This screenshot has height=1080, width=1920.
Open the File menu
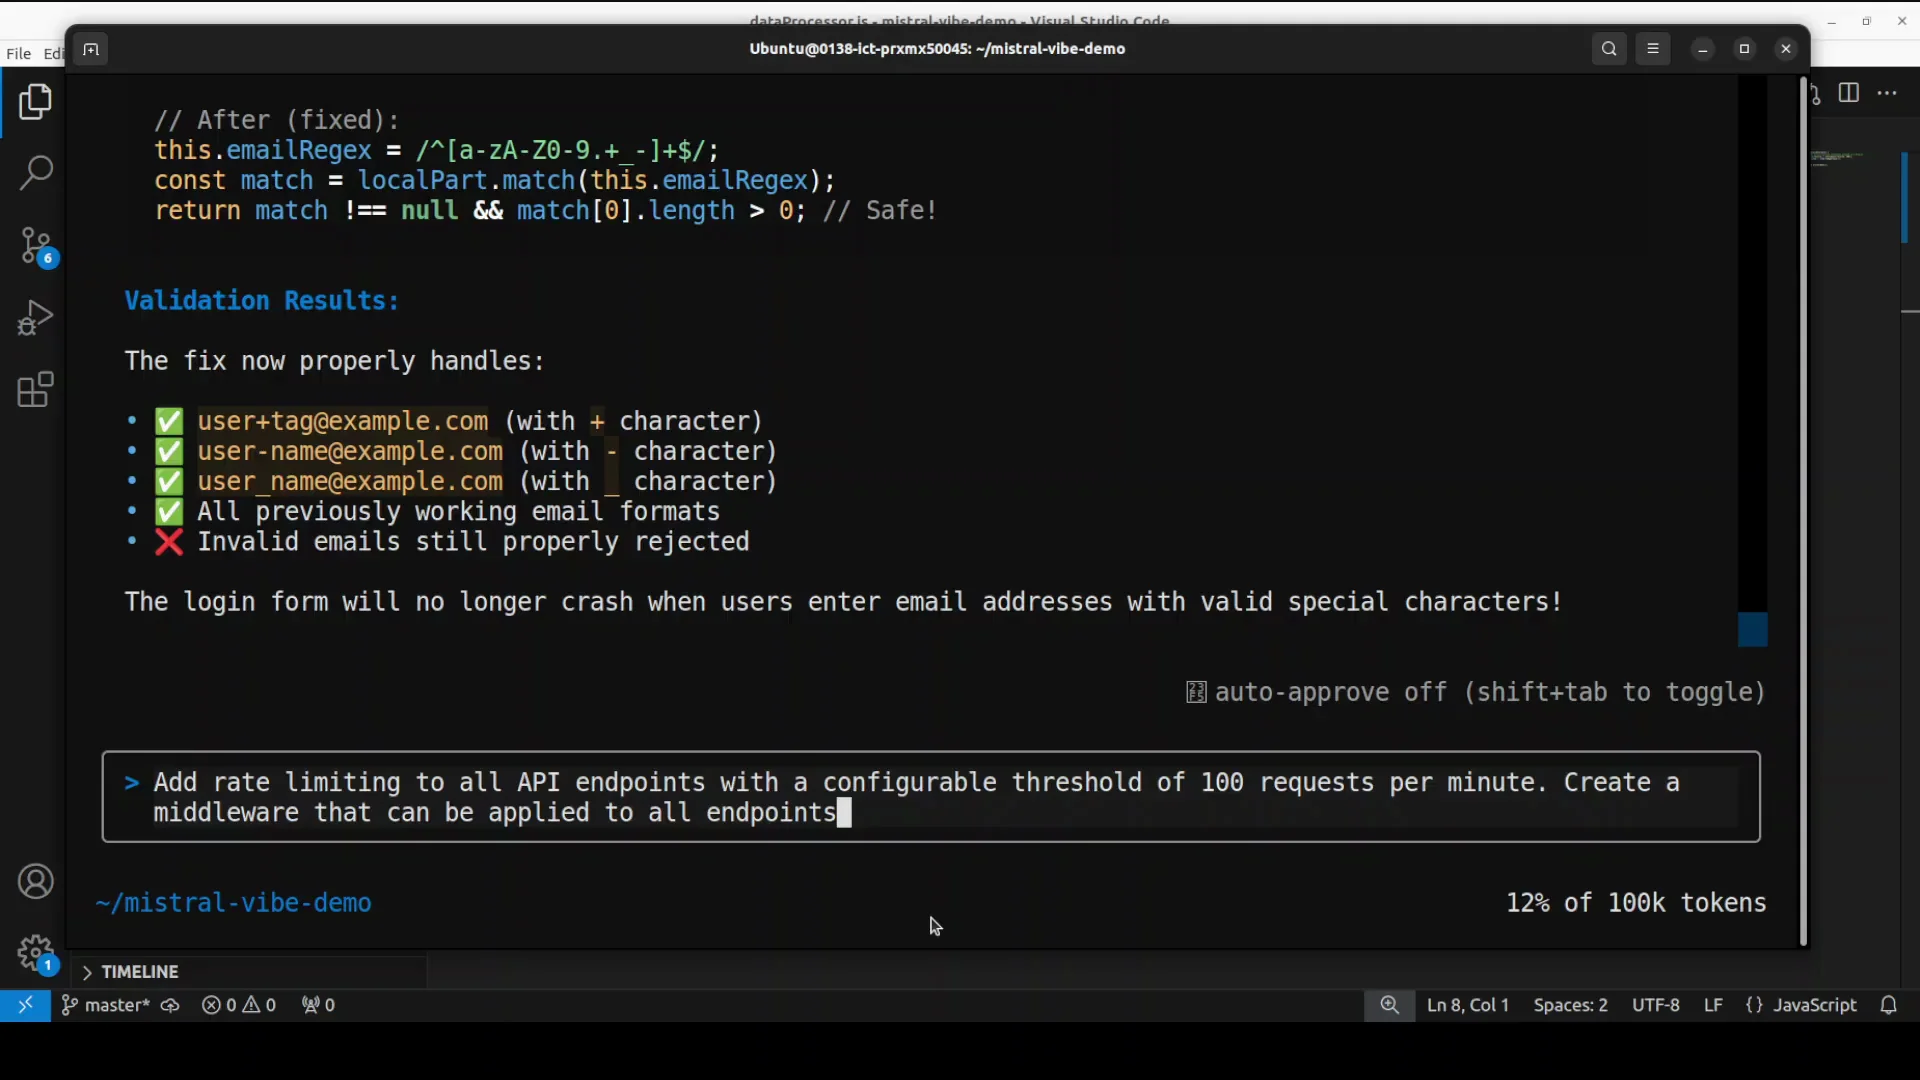click(17, 53)
